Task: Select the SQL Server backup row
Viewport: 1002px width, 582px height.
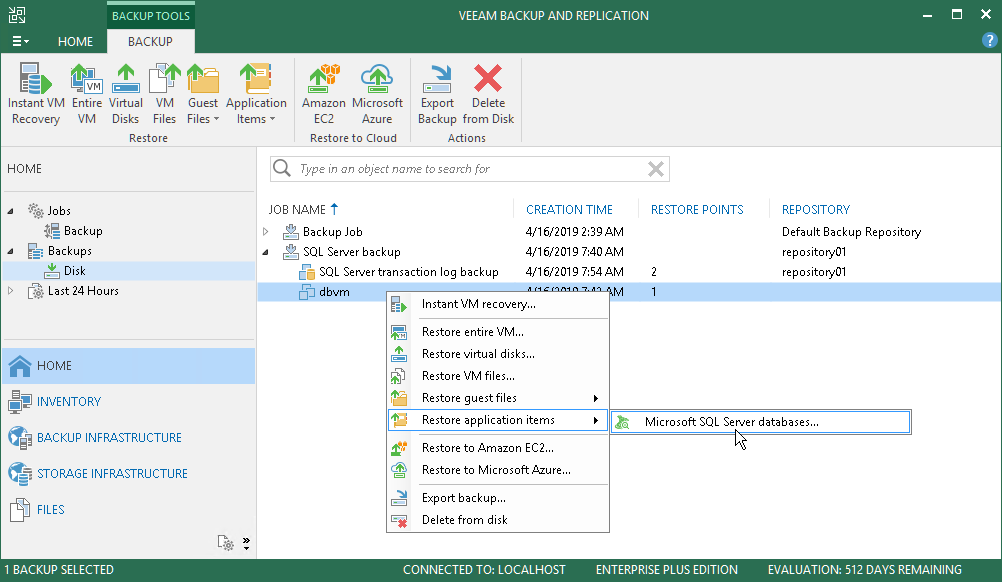Action: coord(629,252)
